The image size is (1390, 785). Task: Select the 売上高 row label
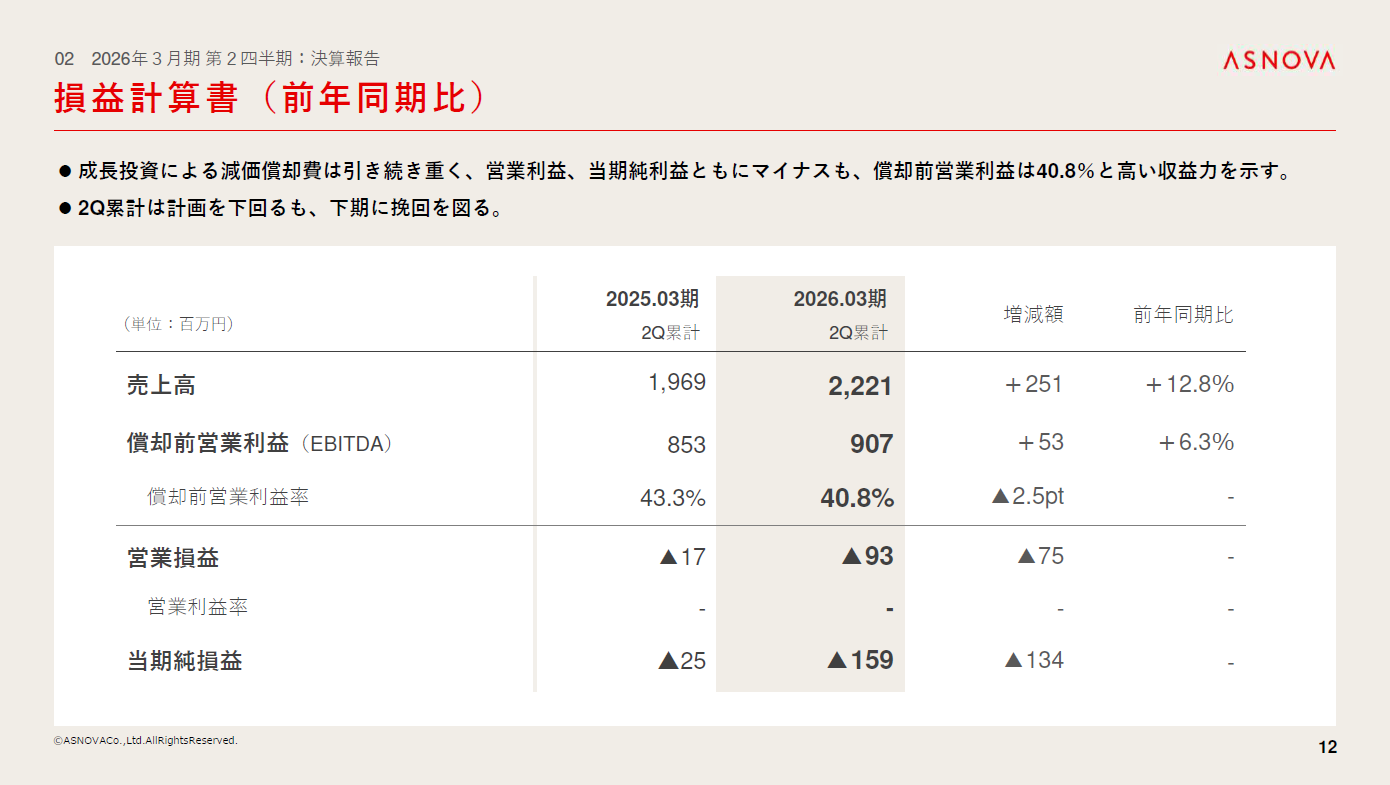[161, 386]
